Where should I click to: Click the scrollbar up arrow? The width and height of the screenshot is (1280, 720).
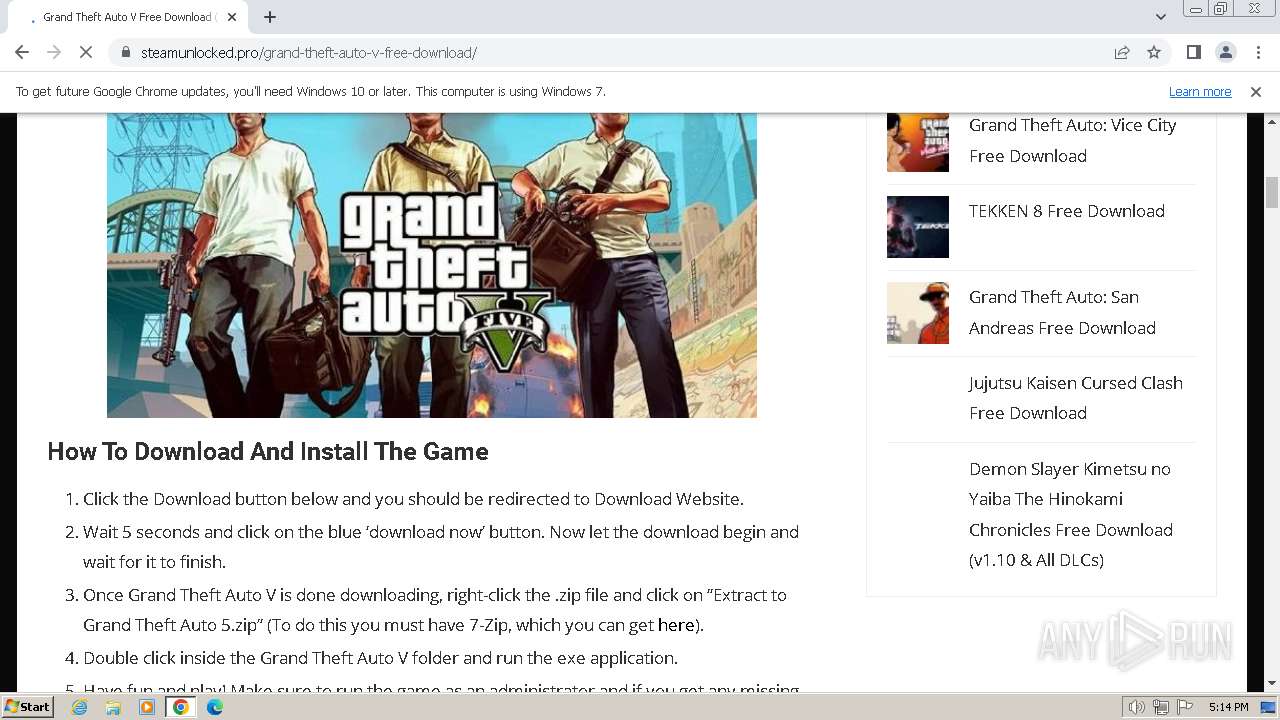coord(1272,121)
